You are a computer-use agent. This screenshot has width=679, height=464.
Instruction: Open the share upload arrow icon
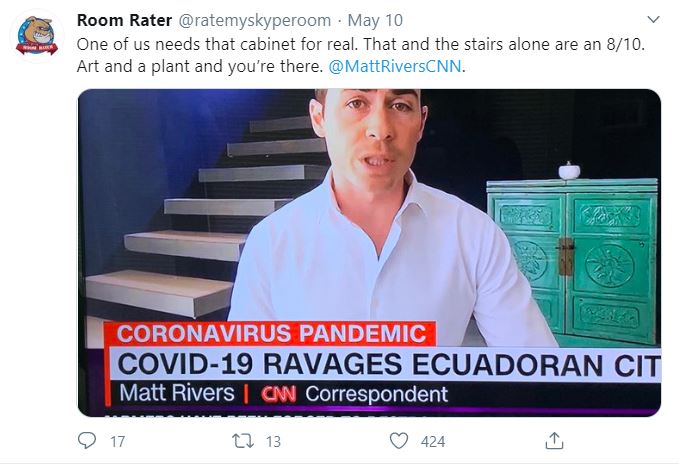tap(554, 441)
